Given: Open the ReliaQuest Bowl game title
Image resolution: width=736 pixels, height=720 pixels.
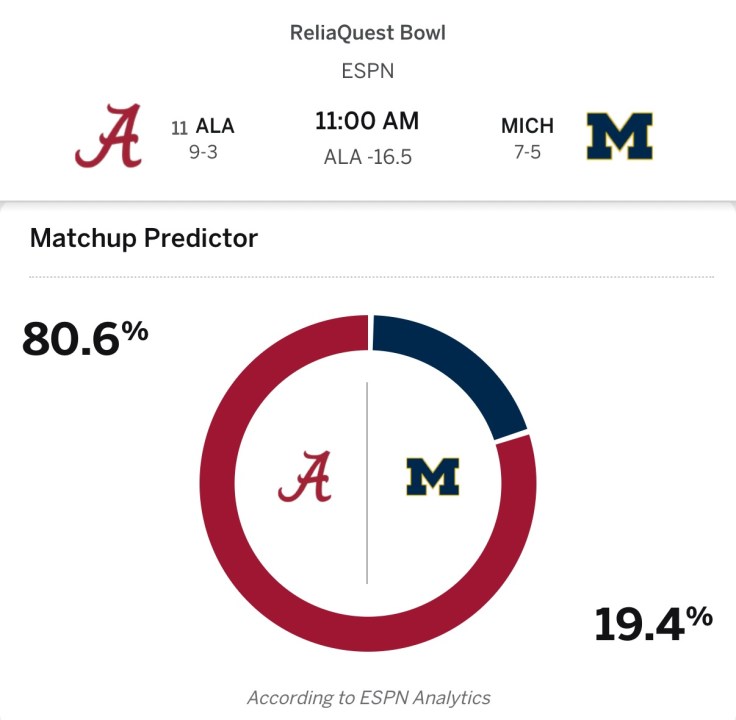Looking at the screenshot, I should coord(367,33).
